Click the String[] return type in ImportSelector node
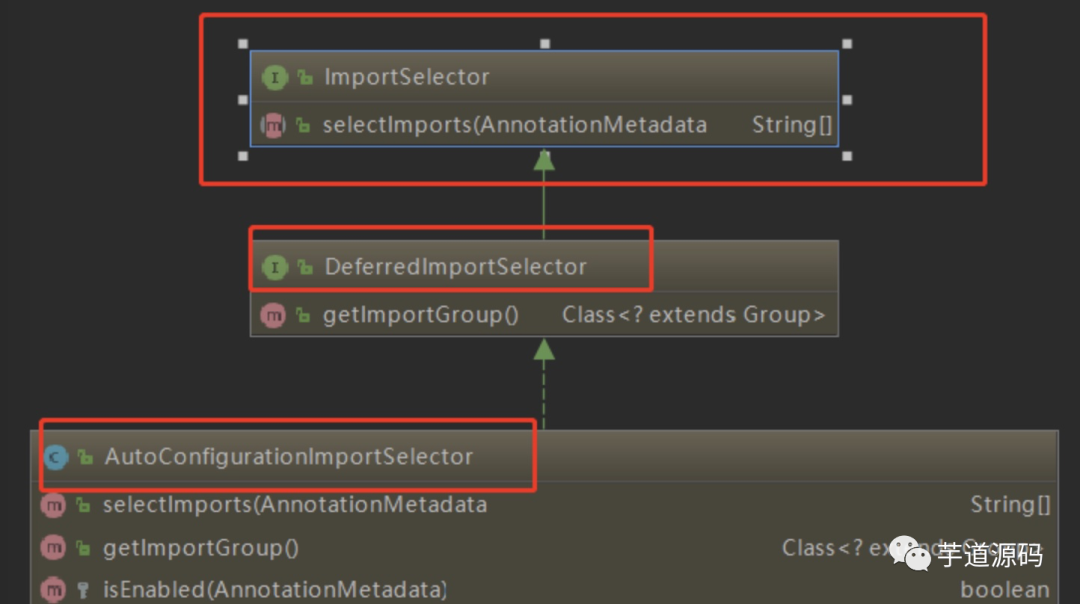1080x604 pixels. [x=791, y=125]
